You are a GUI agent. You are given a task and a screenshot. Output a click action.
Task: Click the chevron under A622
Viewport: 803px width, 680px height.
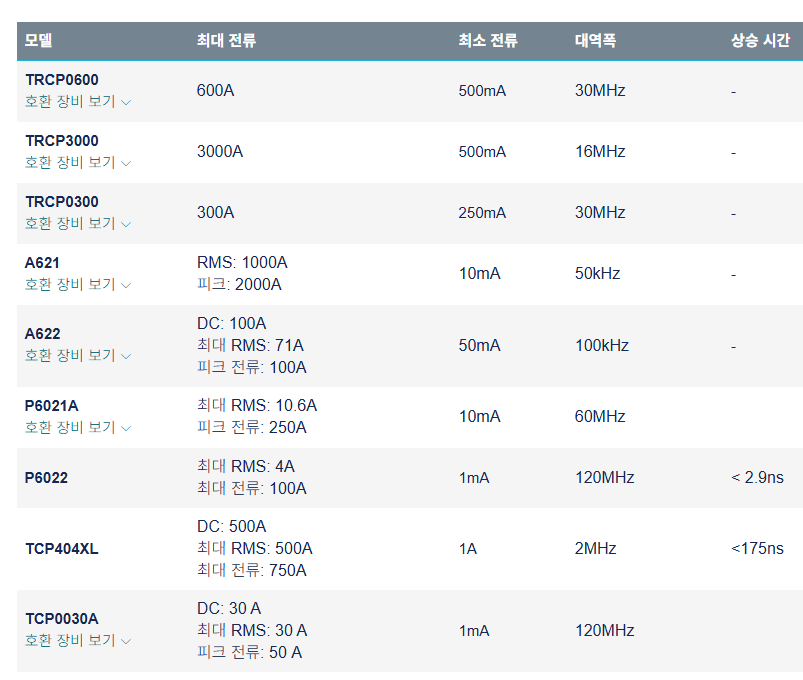(126, 356)
